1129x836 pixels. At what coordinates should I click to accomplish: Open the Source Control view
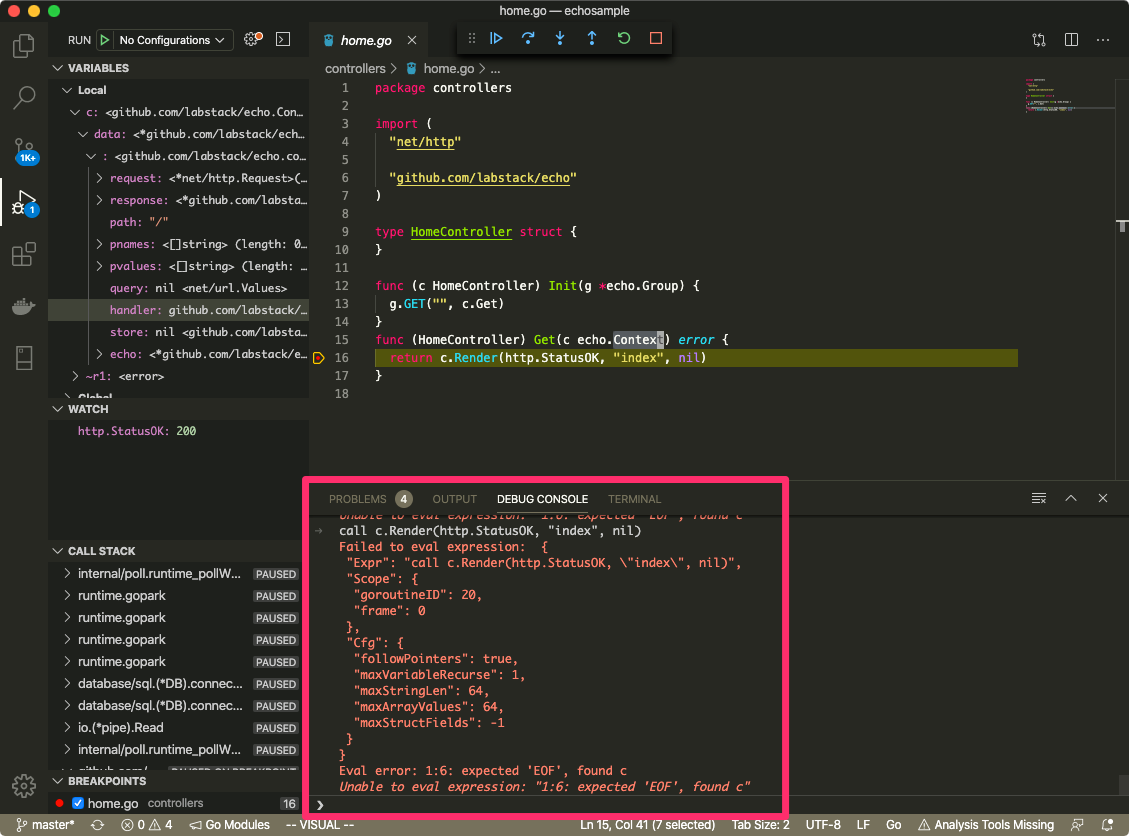tap(24, 150)
